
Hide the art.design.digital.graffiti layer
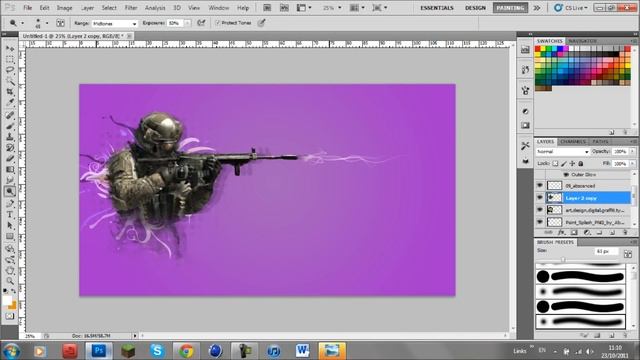(540, 210)
